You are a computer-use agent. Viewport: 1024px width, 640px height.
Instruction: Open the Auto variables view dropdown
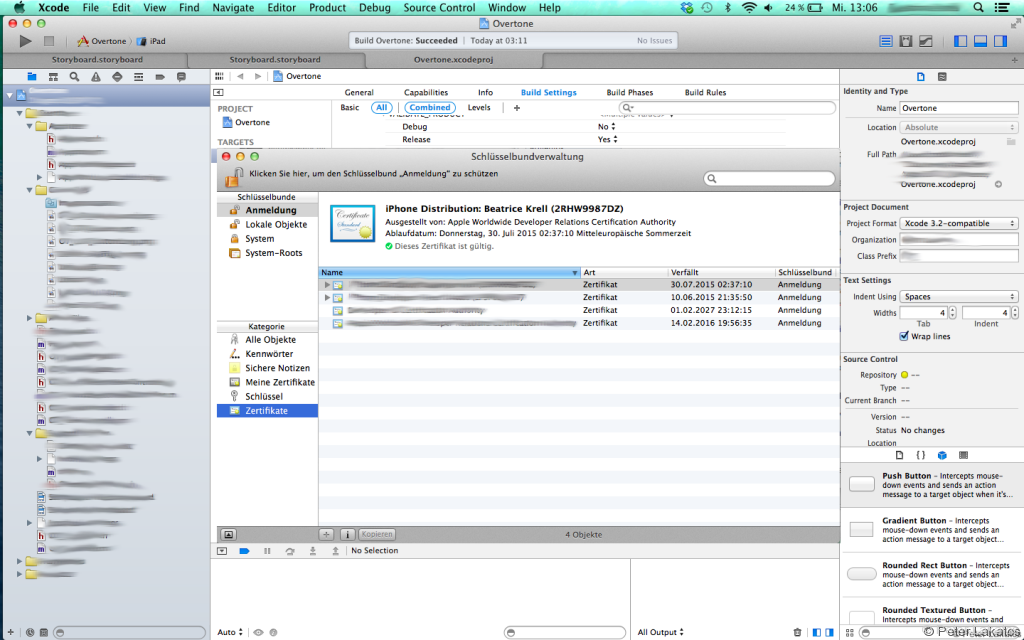tap(230, 632)
